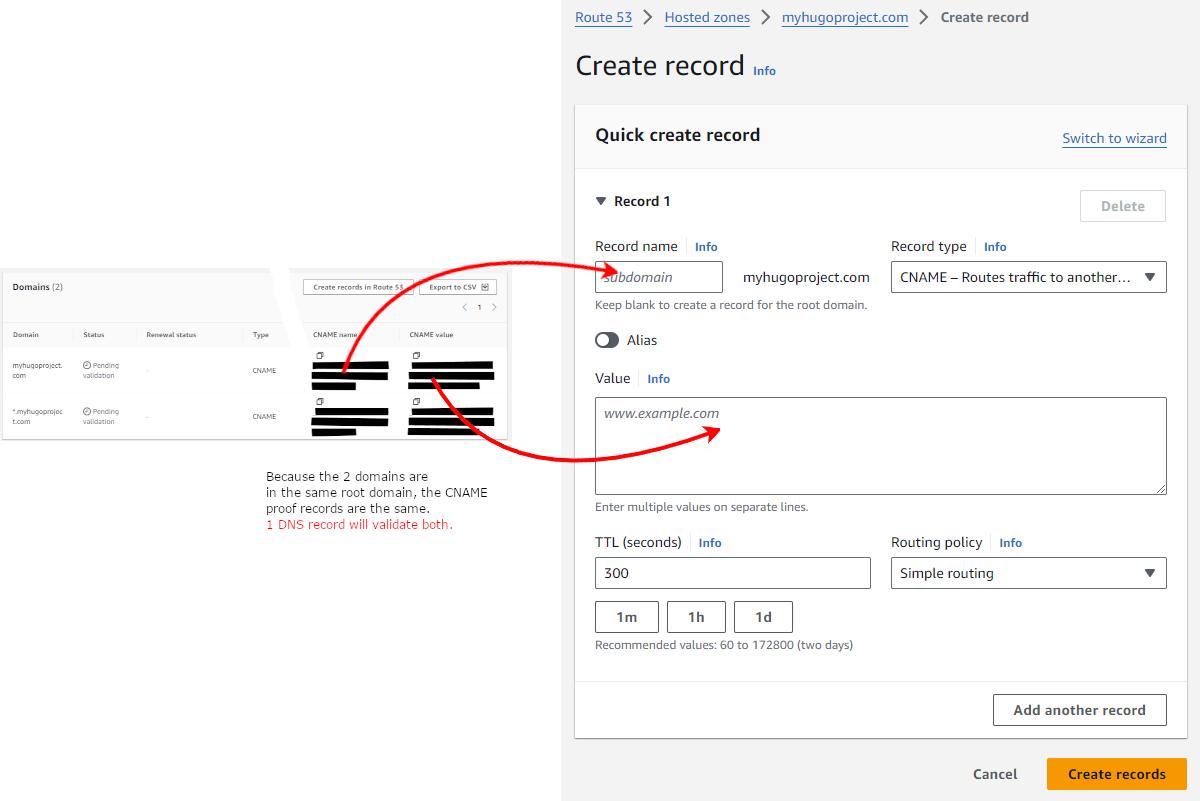The image size is (1200, 801).
Task: Click the Create records button
Action: pos(1117,774)
